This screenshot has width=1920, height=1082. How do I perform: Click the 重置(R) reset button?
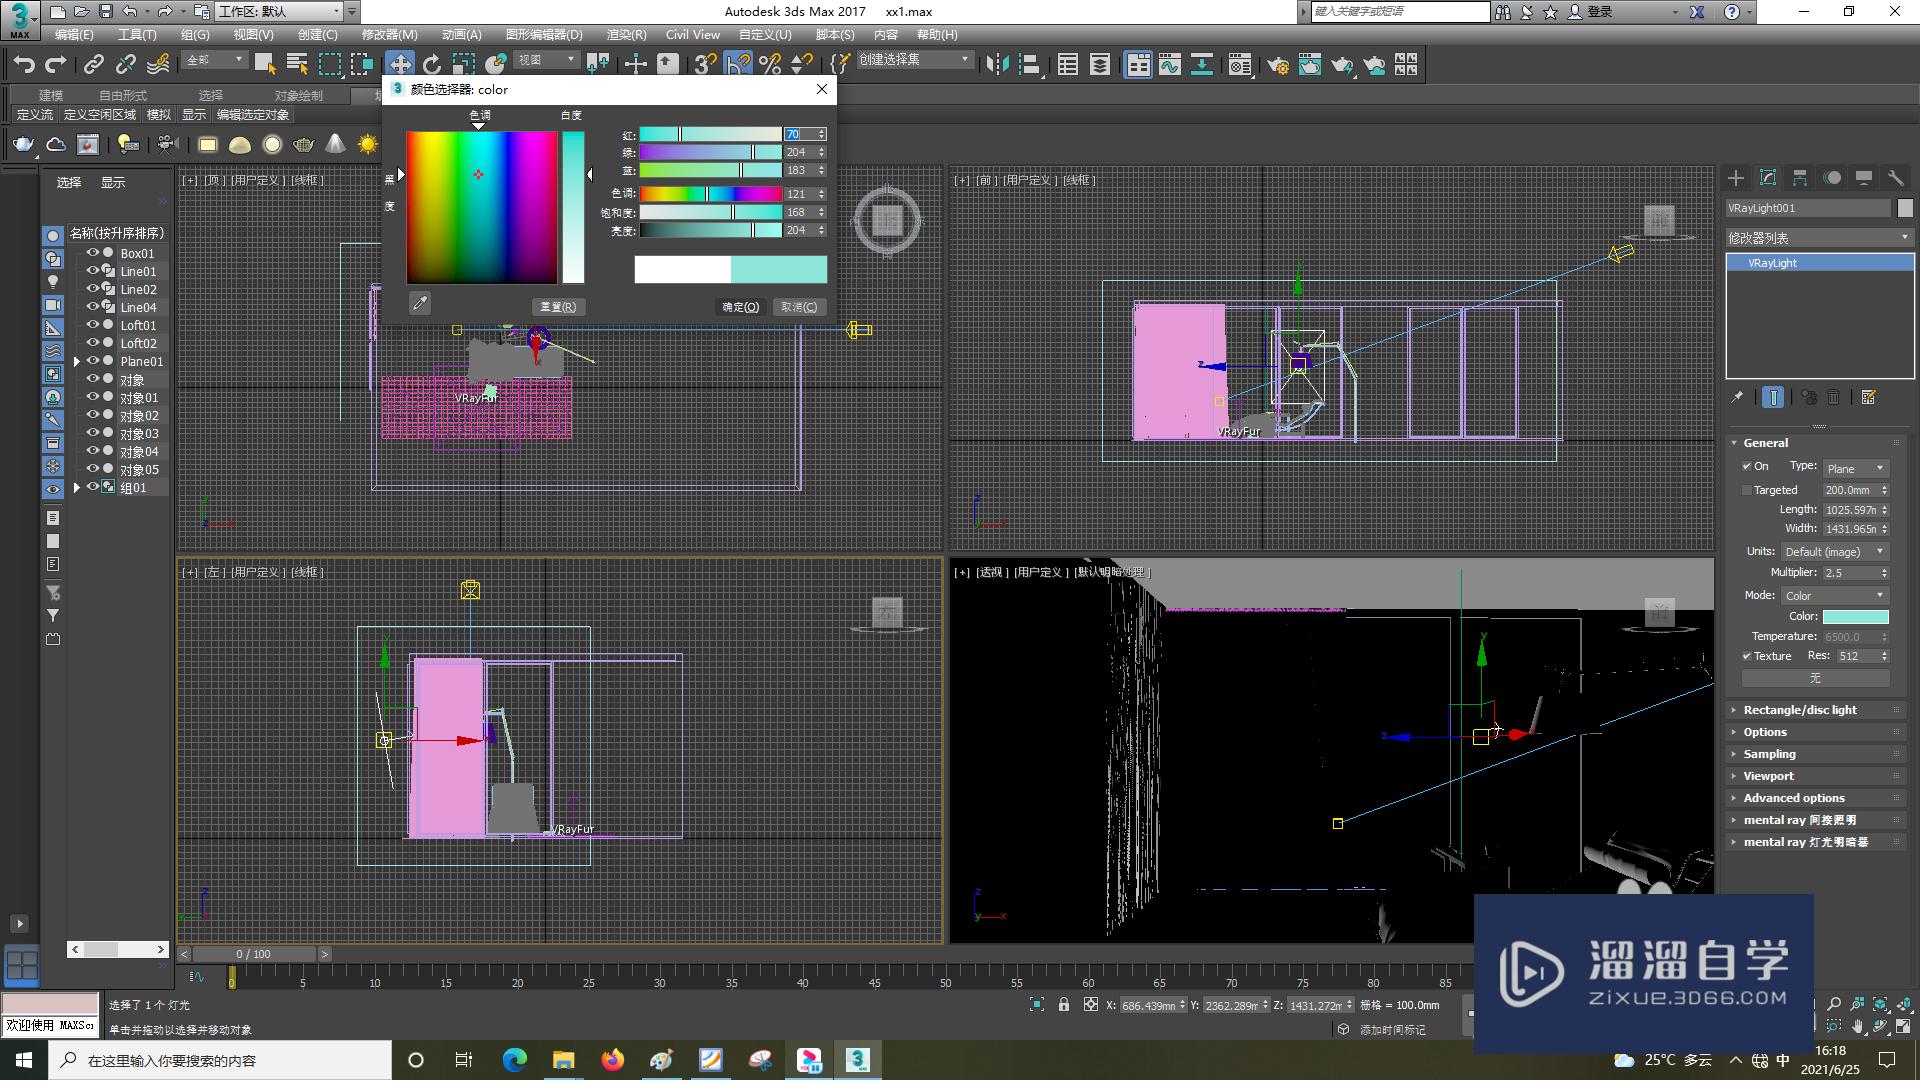point(558,308)
